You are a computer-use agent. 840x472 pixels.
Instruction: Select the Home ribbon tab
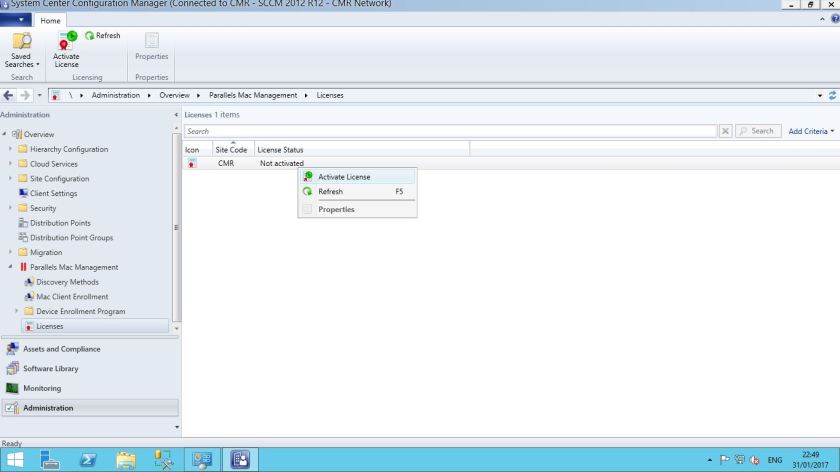pos(50,20)
